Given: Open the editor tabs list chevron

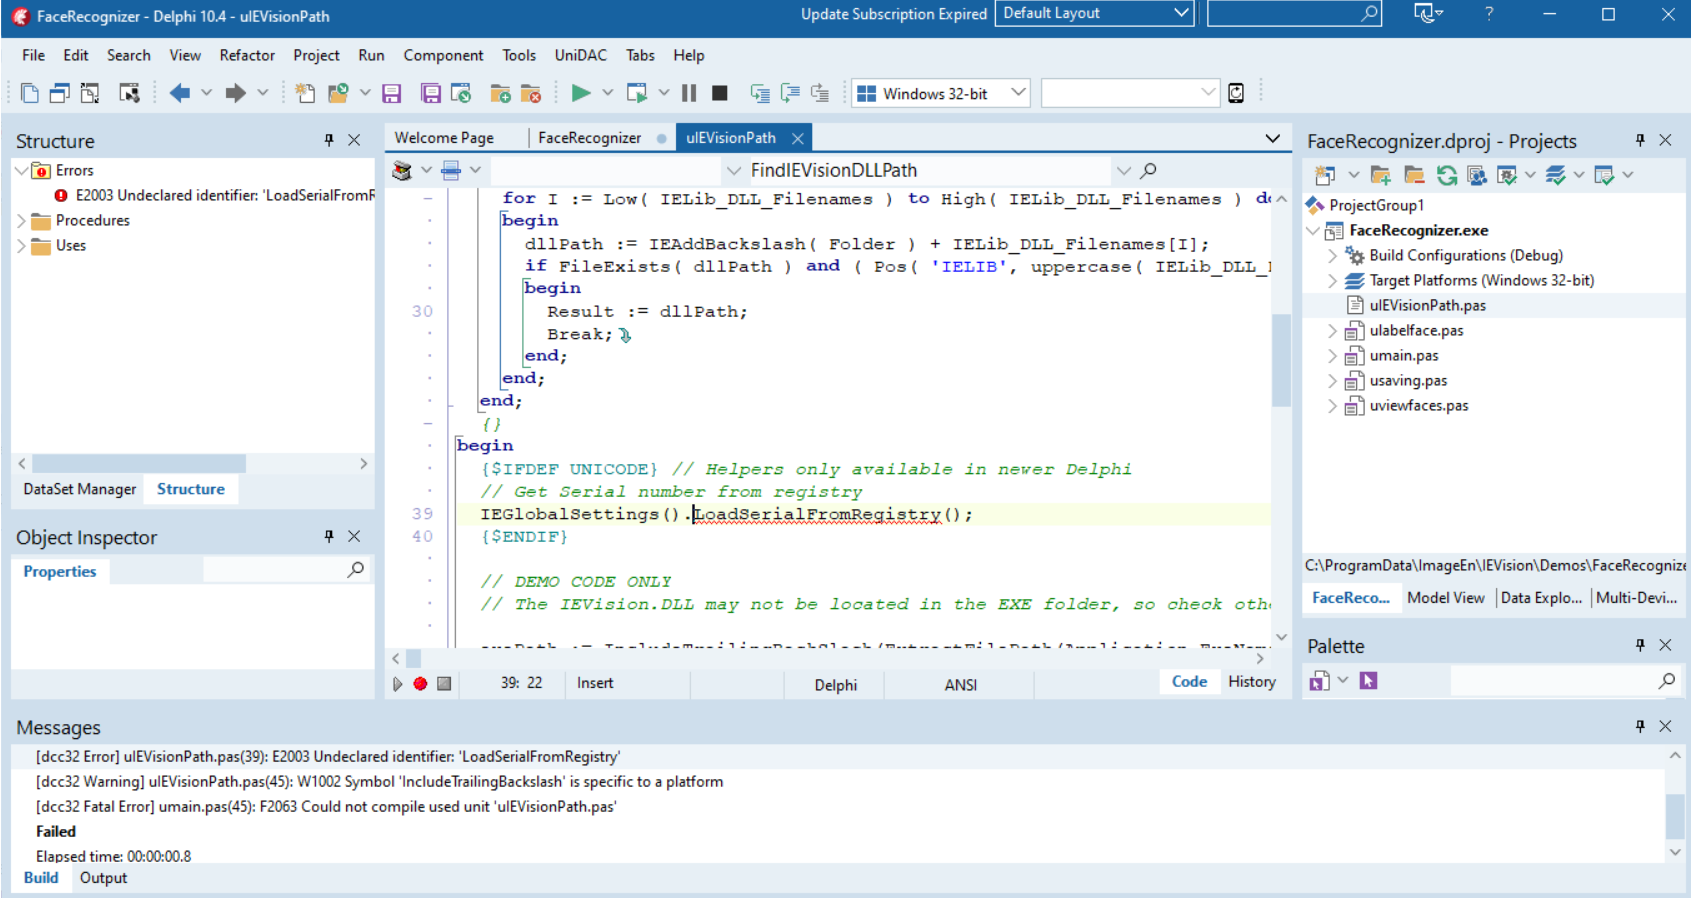Looking at the screenshot, I should coord(1272,138).
